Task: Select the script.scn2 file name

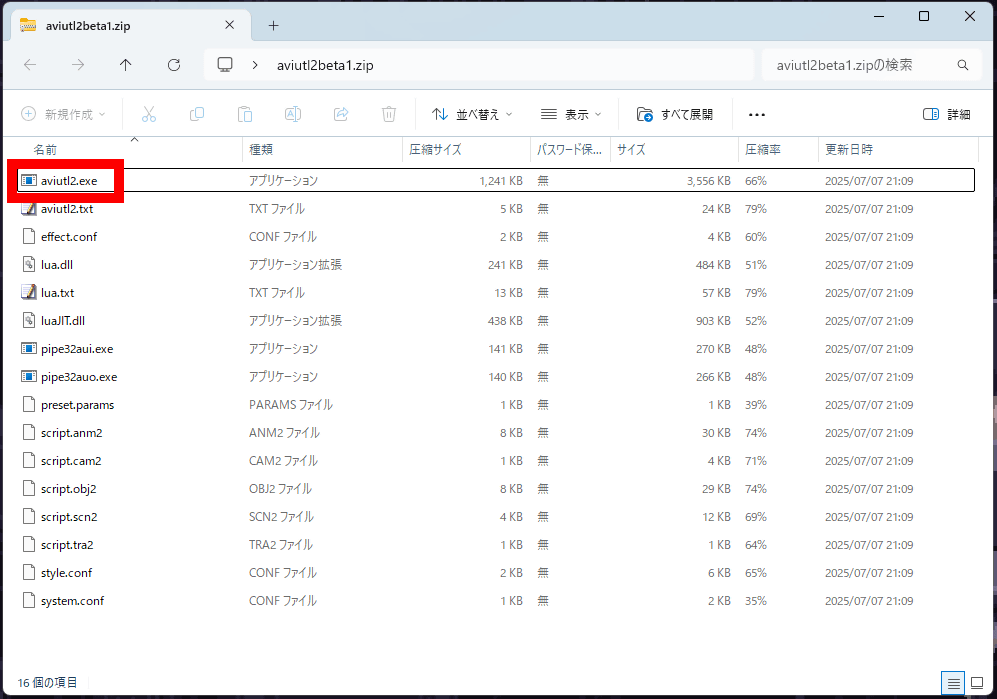Action: coord(69,516)
